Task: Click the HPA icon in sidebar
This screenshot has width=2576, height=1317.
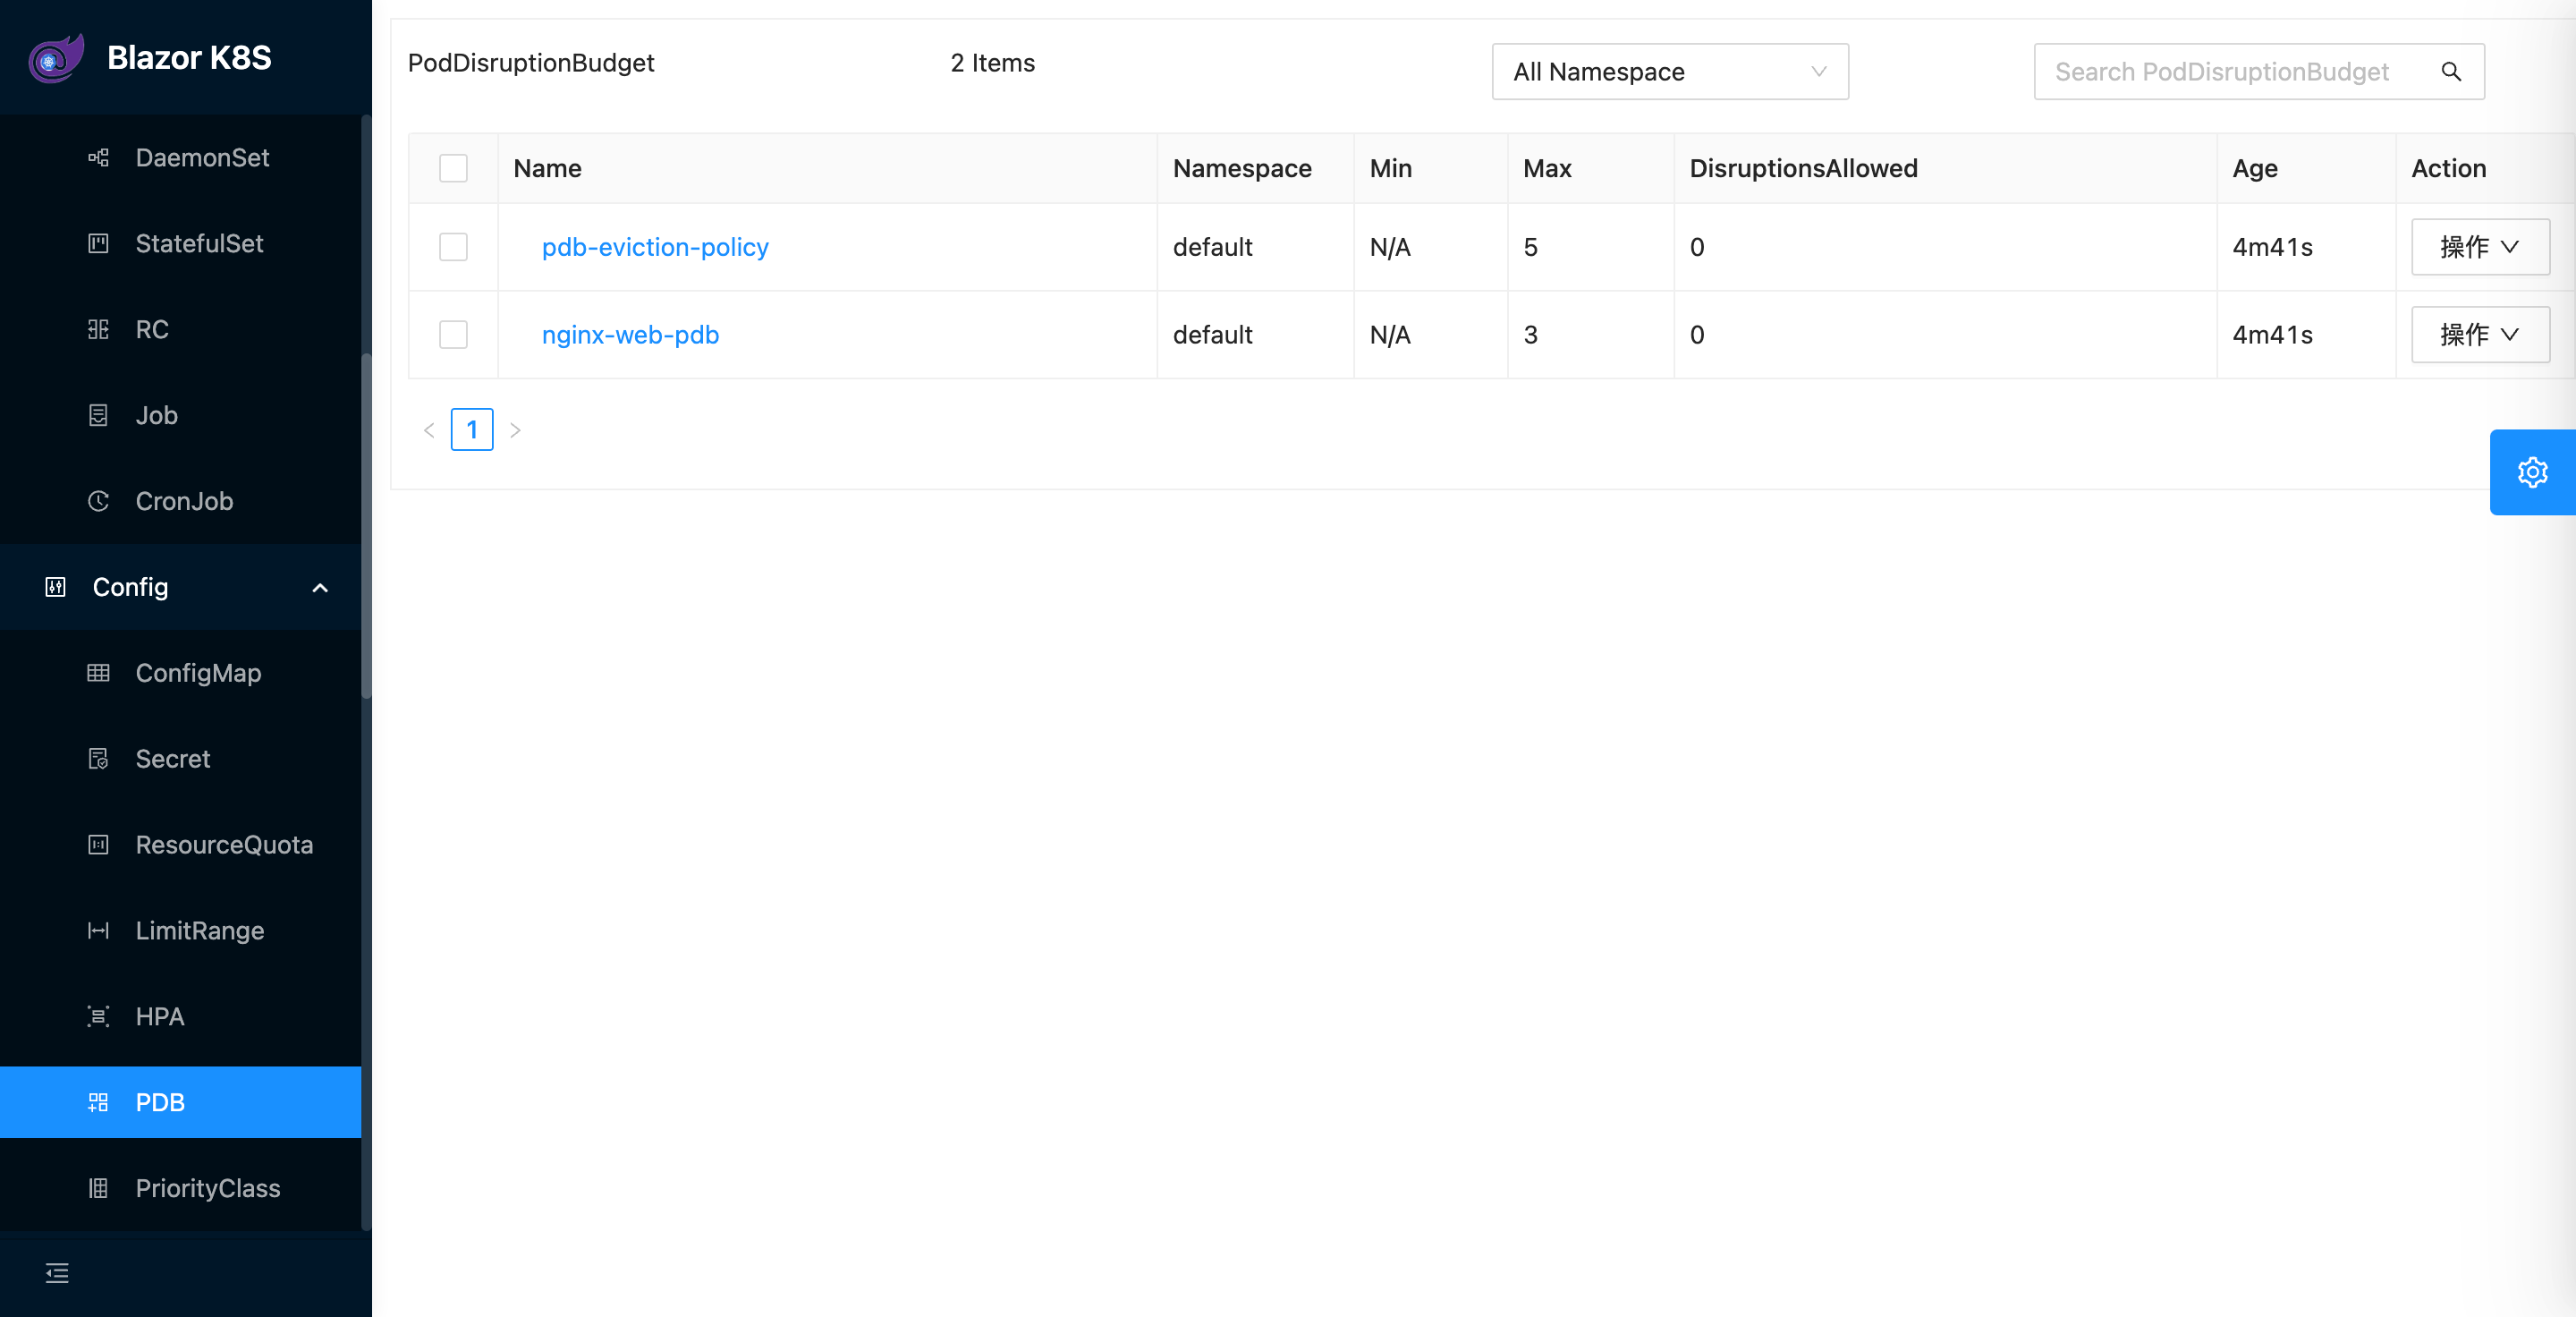Action: coord(98,1018)
